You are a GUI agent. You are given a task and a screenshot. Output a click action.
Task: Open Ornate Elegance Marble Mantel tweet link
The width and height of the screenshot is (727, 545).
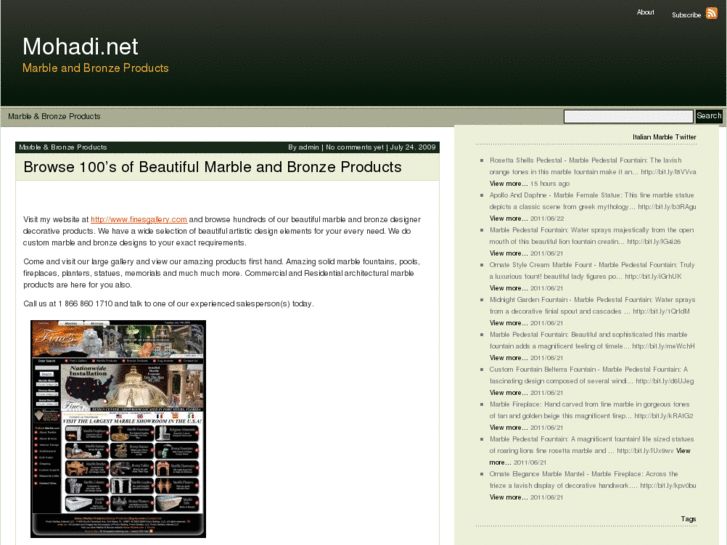tap(668, 486)
